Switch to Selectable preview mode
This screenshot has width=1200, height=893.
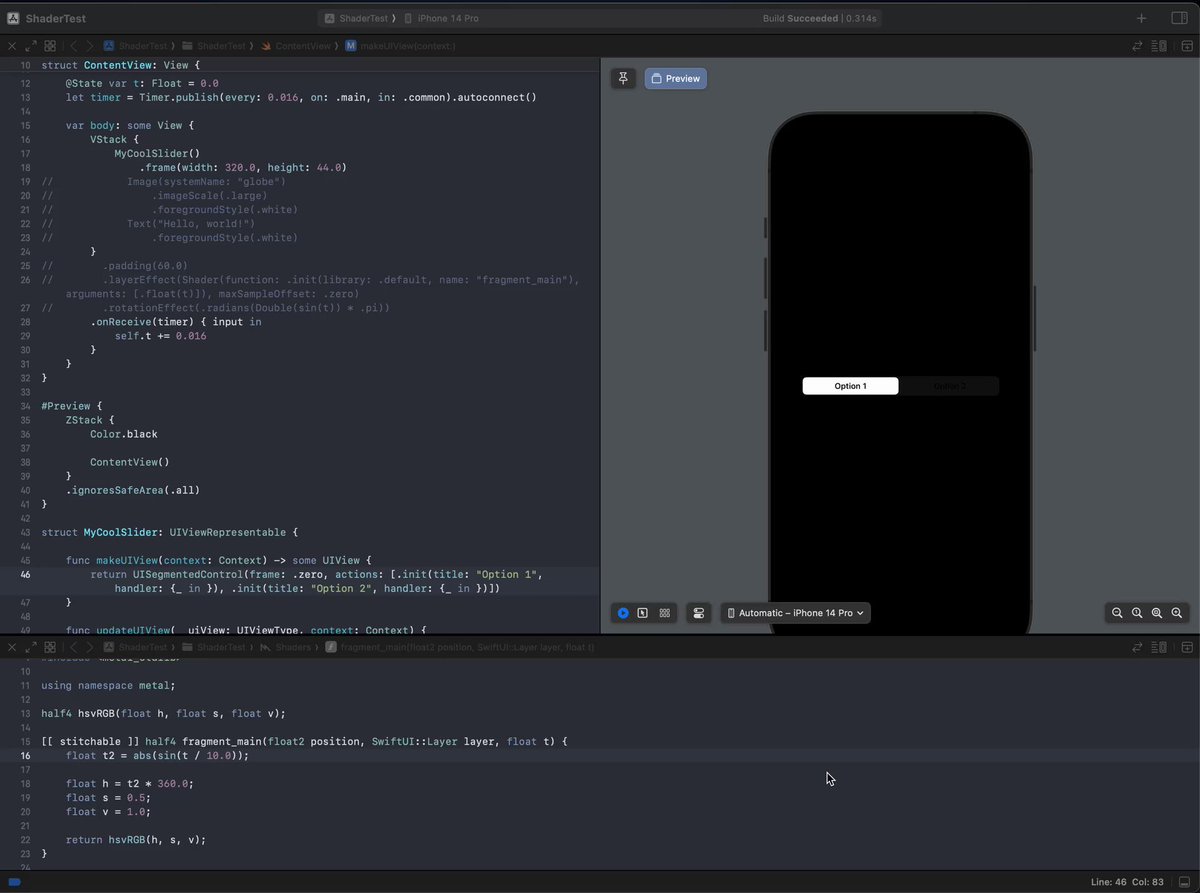tap(643, 613)
